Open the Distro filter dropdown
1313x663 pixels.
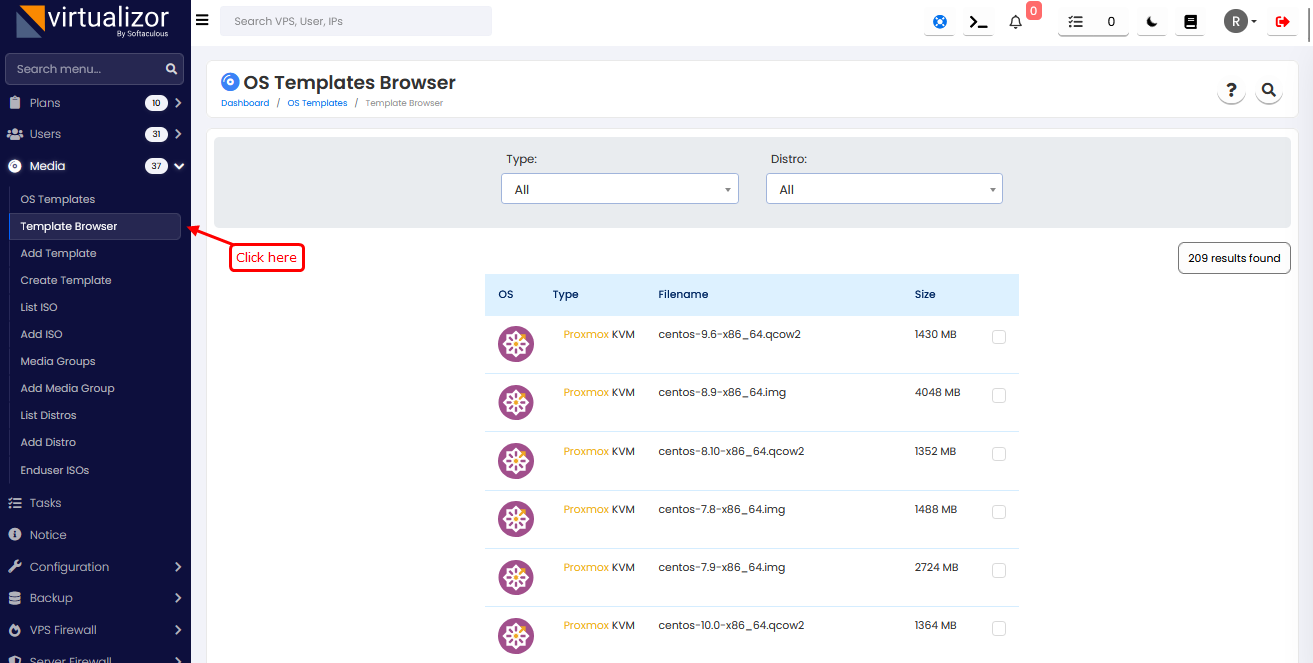[x=884, y=189]
